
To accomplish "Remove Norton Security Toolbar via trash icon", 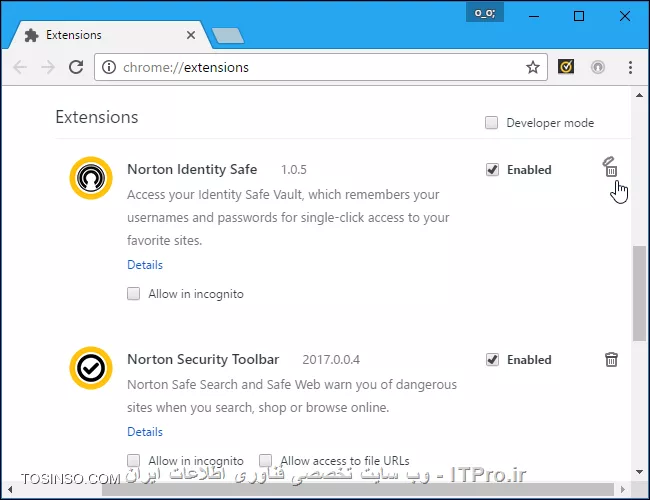I will pos(611,359).
